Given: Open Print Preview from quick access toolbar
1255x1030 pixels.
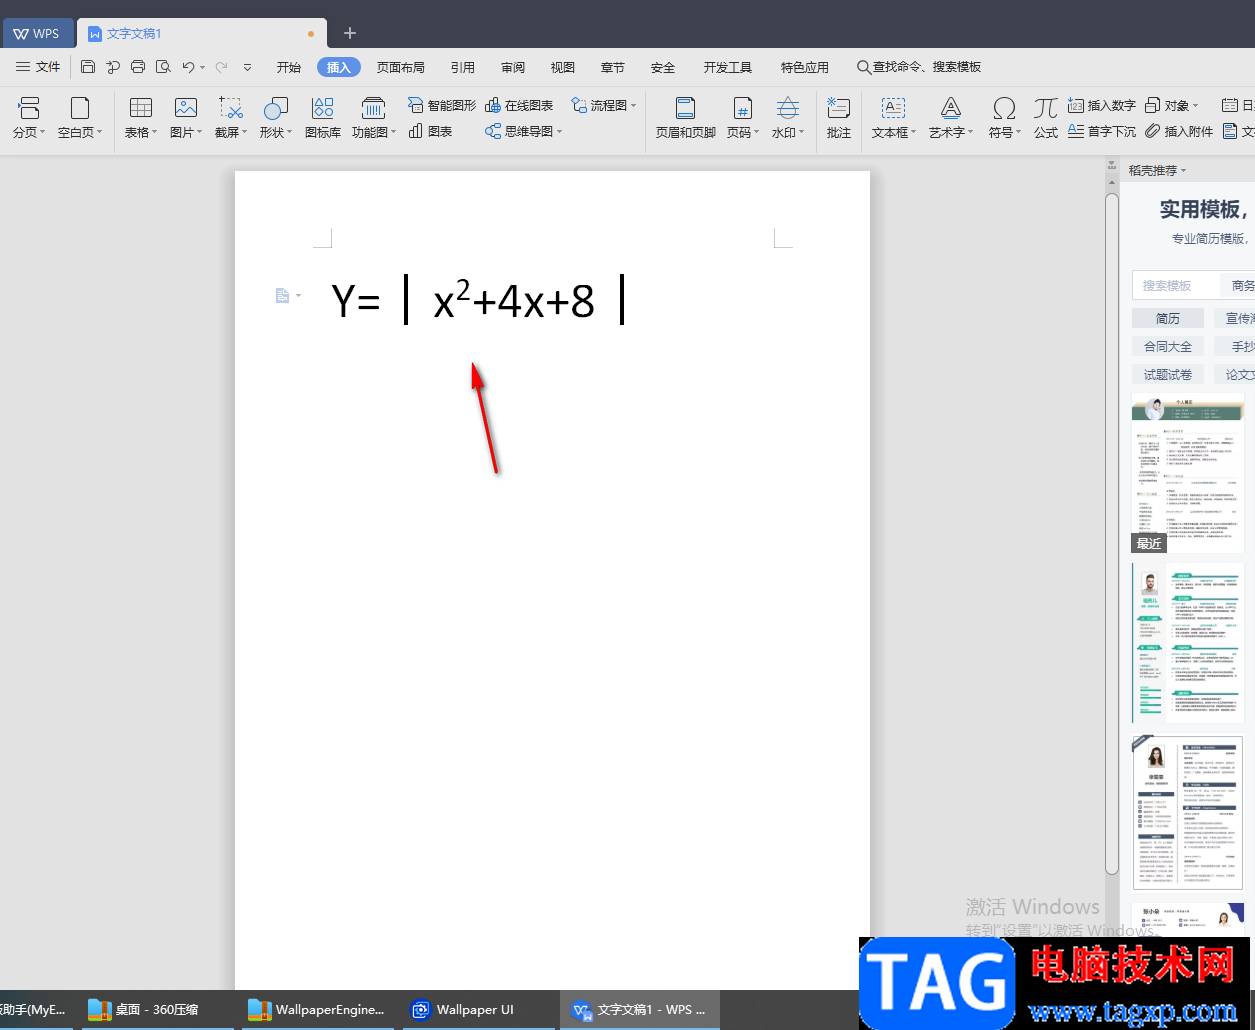Looking at the screenshot, I should coord(163,67).
